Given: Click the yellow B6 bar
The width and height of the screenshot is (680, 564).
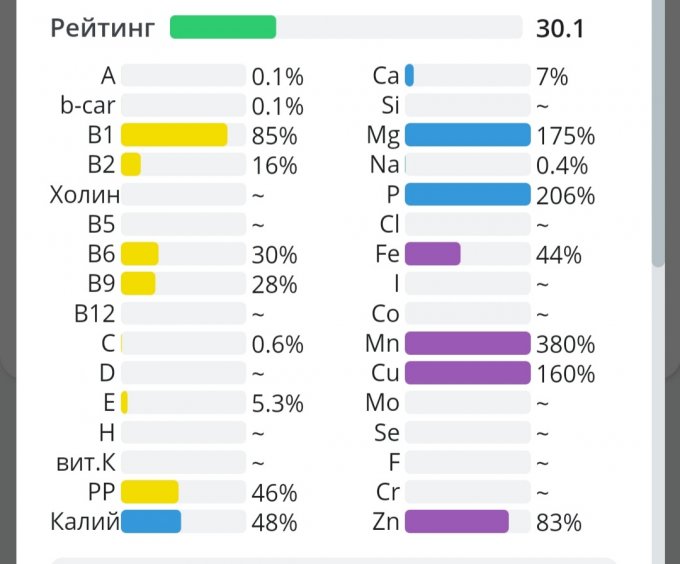Looking at the screenshot, I should click(x=140, y=254).
